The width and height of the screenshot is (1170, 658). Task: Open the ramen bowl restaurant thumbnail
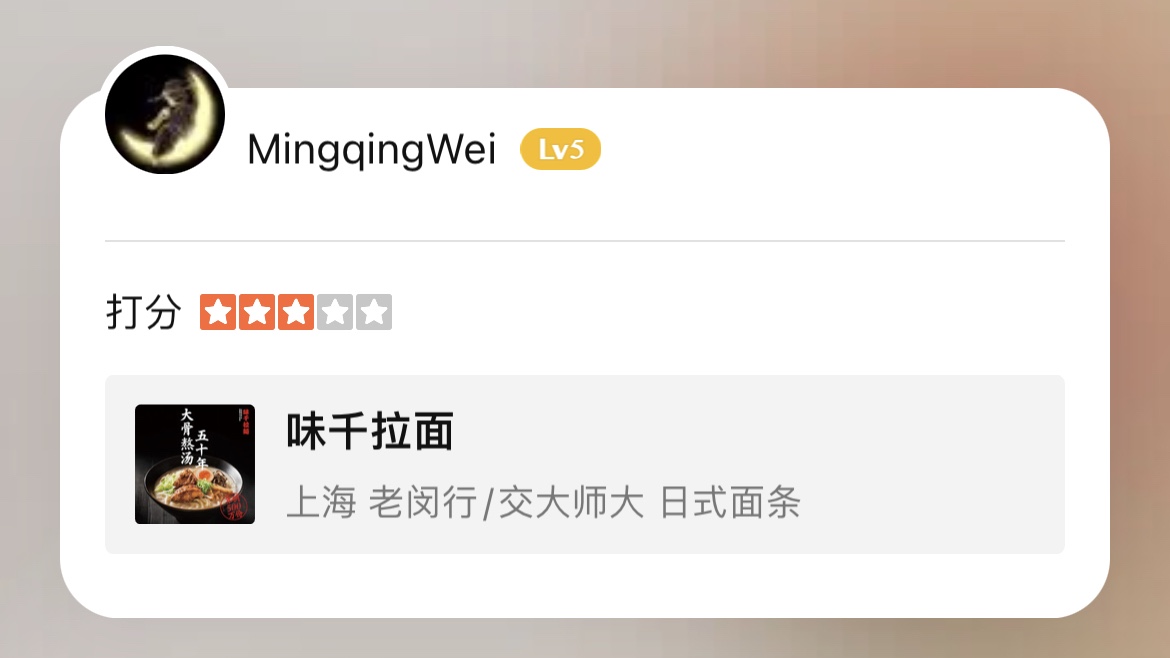coord(195,464)
